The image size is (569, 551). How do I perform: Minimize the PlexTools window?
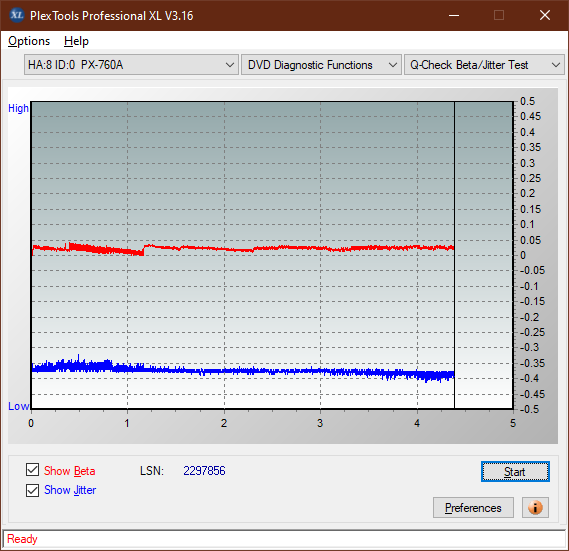(x=454, y=15)
